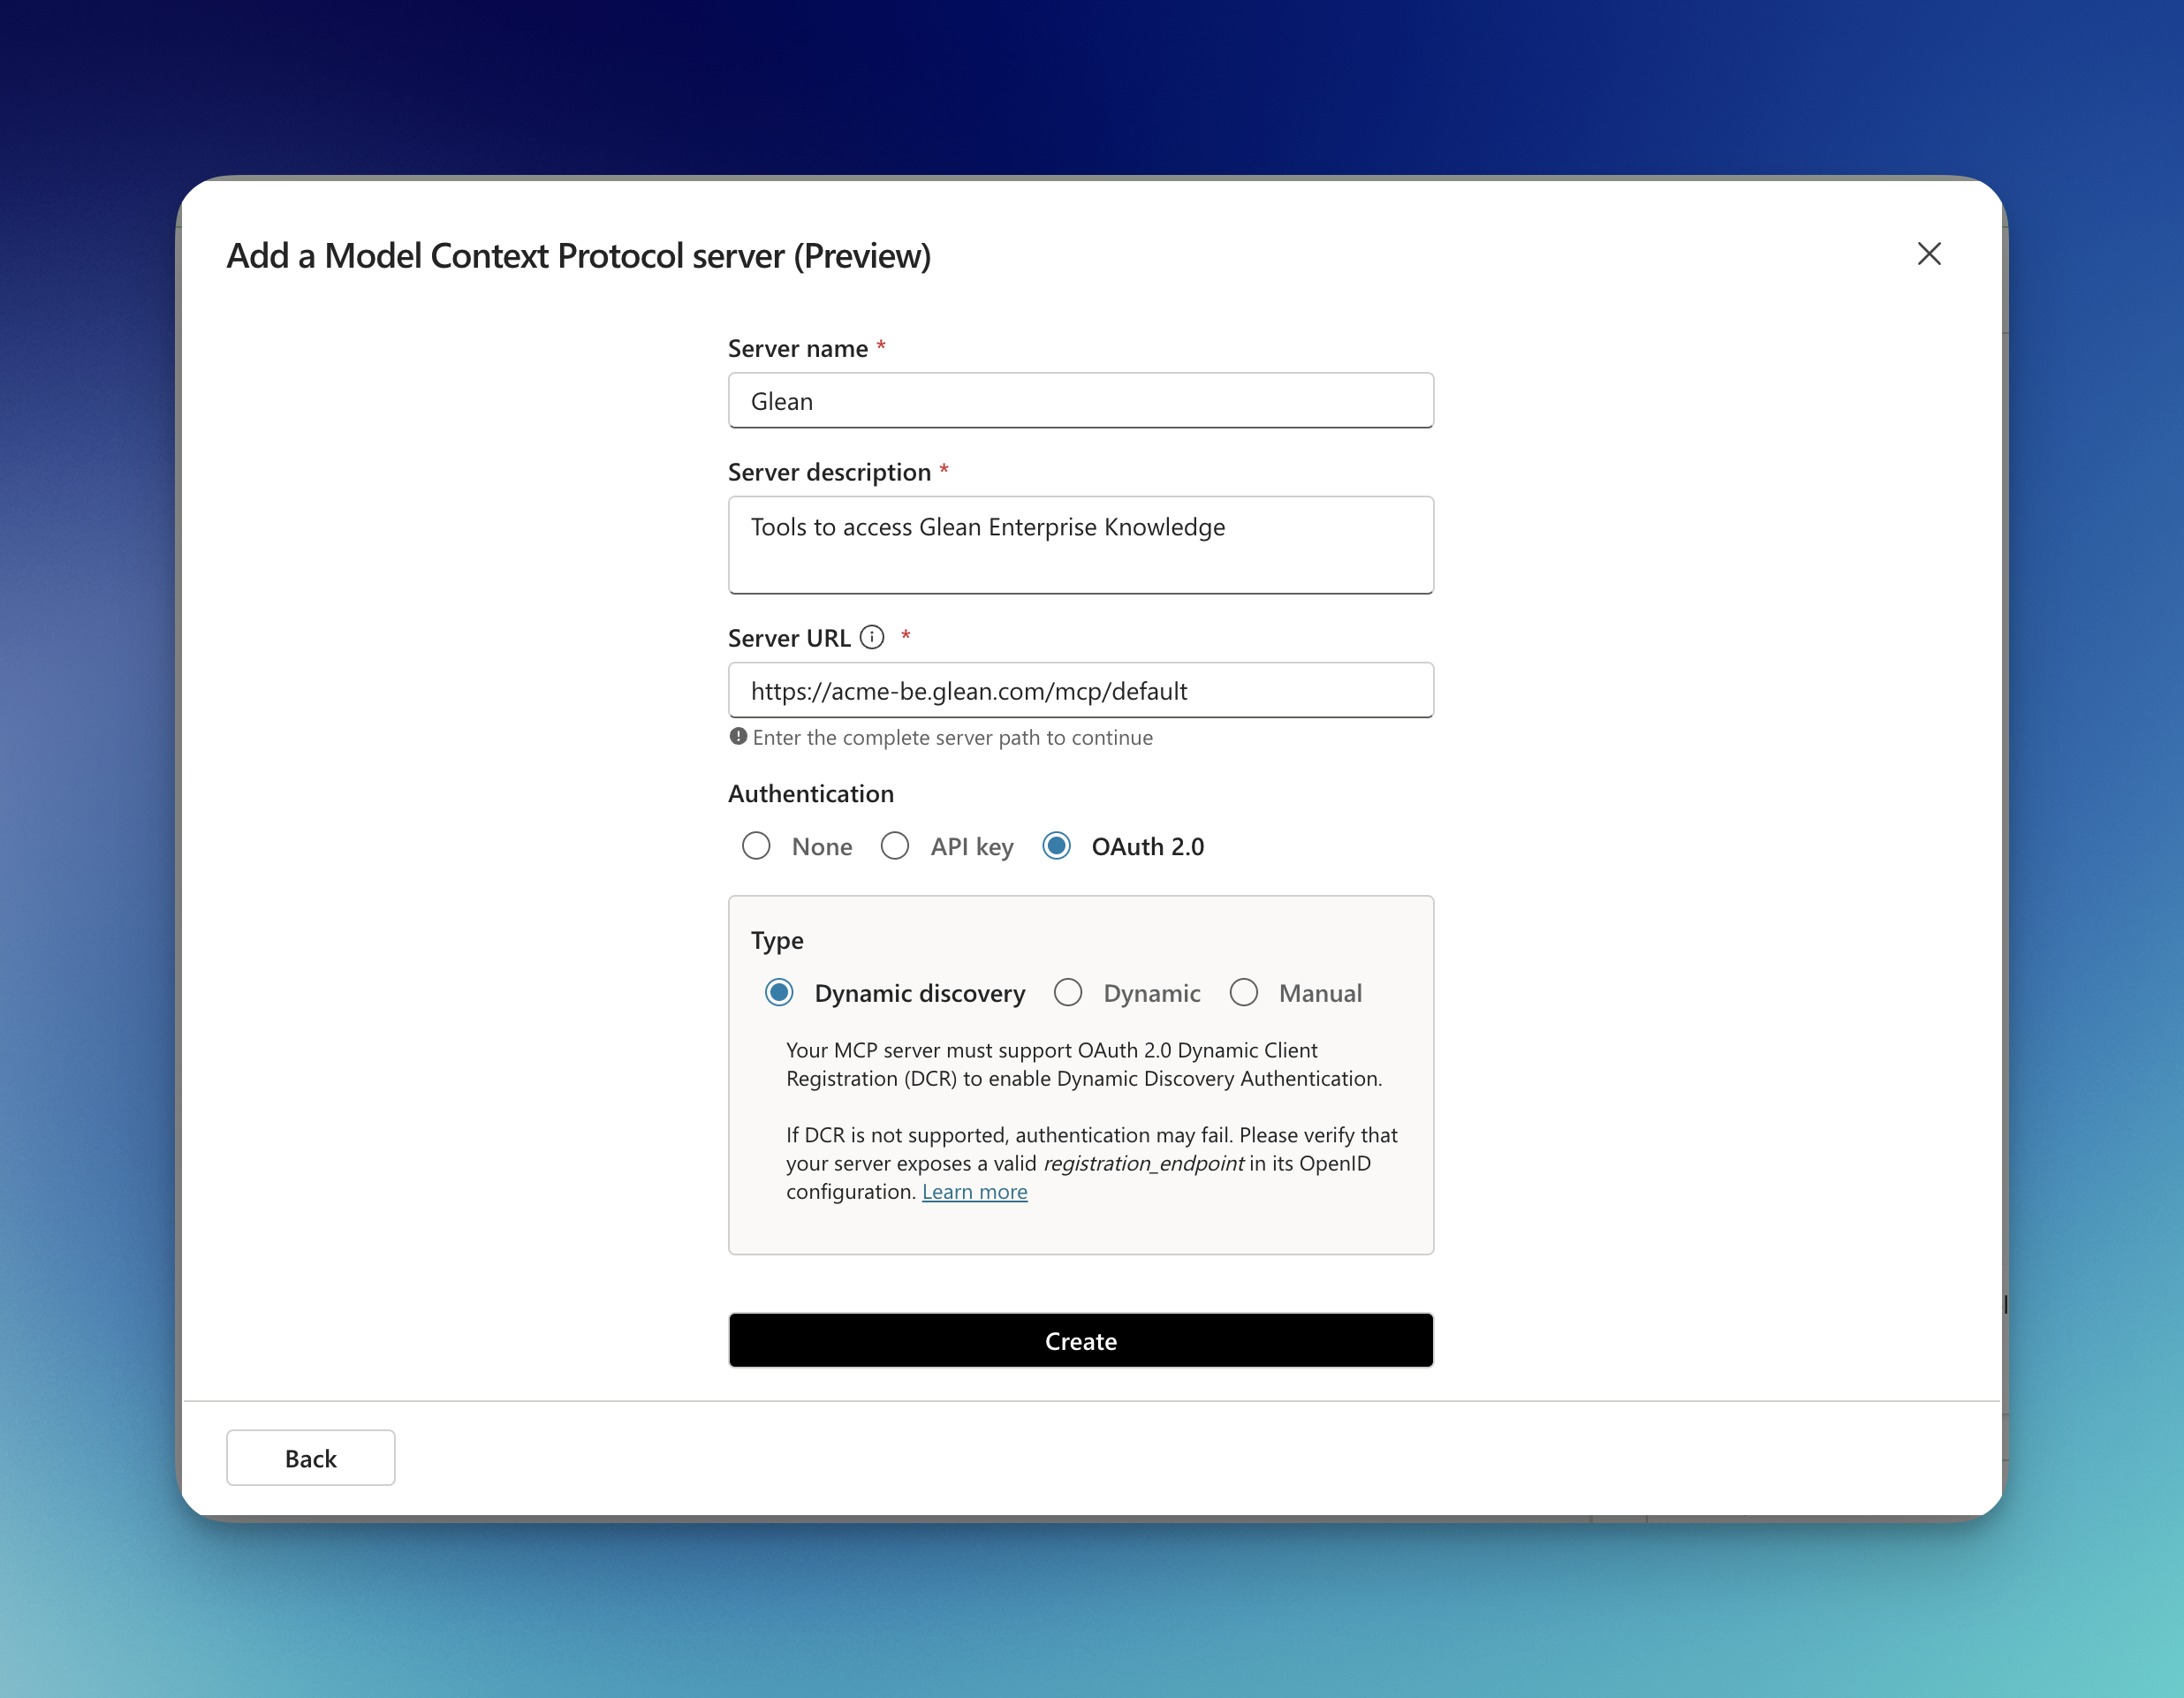This screenshot has height=1698, width=2184.
Task: Close the Add MCP server dialog
Action: tap(1929, 254)
